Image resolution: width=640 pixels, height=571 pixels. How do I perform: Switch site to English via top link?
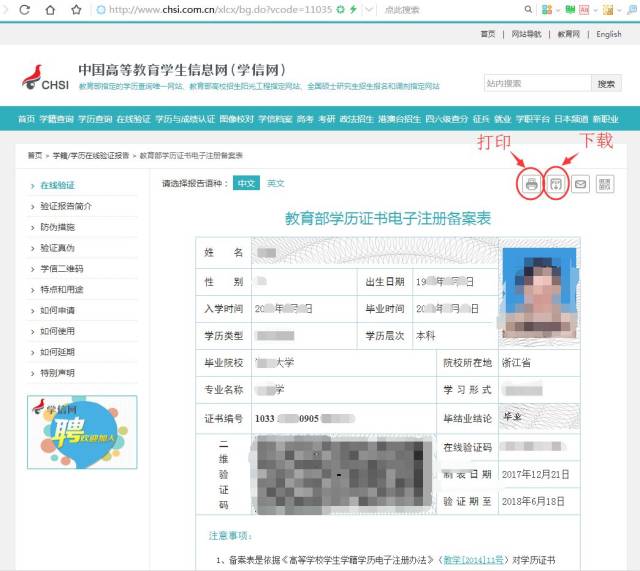tap(609, 34)
